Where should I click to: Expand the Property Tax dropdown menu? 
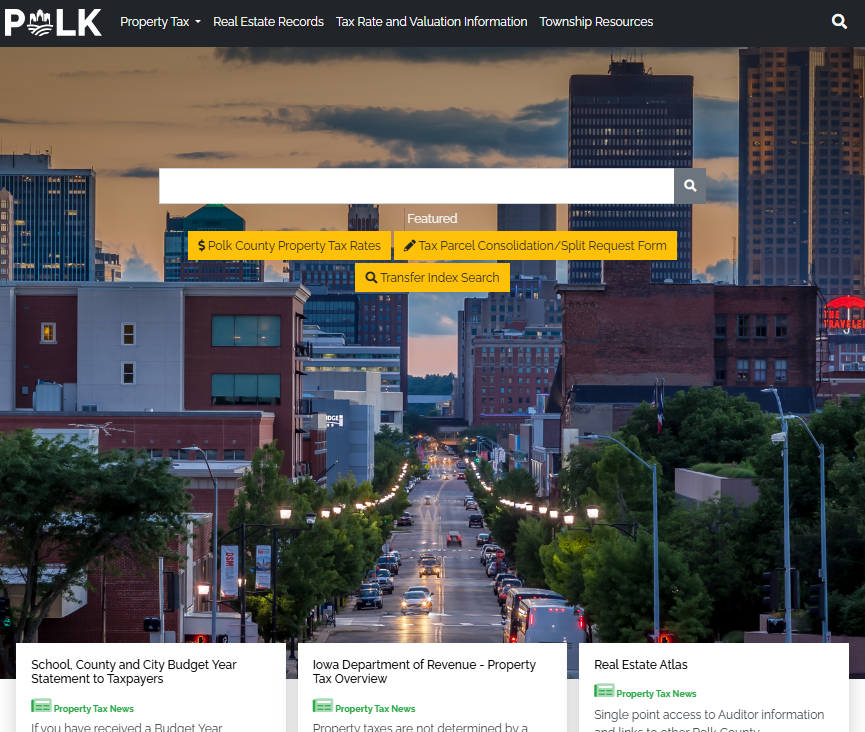tap(160, 22)
